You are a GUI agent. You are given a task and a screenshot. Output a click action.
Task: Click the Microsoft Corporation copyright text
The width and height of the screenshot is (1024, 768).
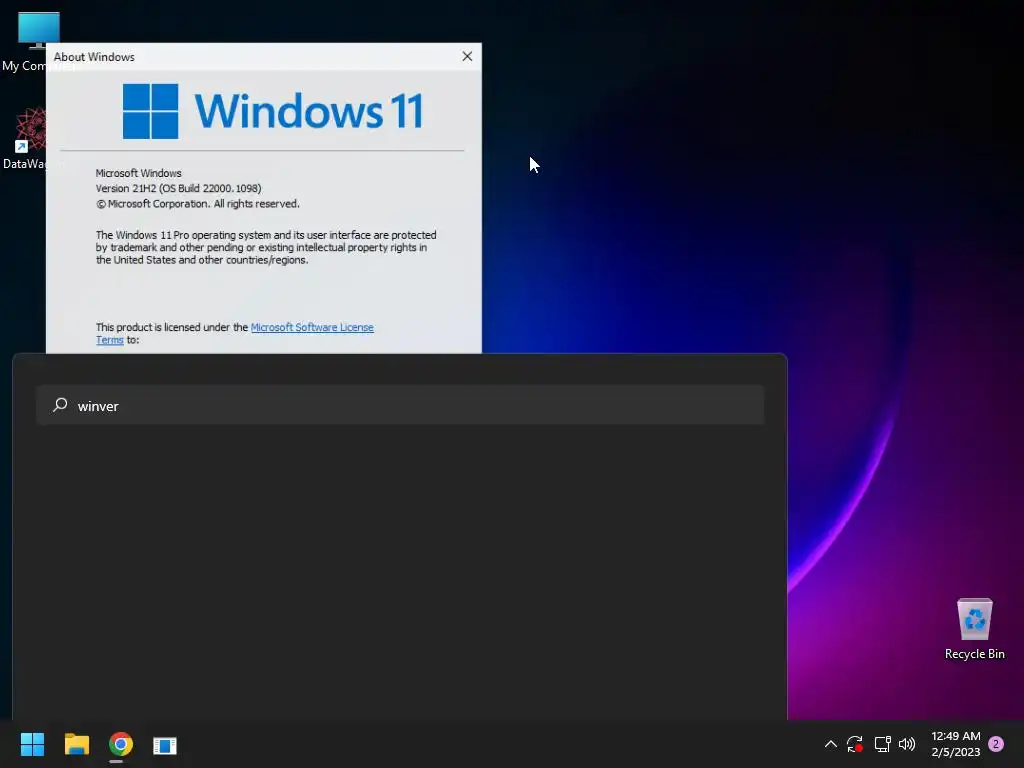pos(198,204)
